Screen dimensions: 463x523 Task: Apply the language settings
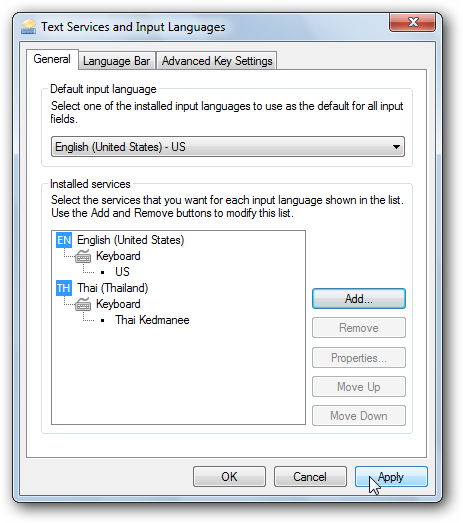click(391, 477)
